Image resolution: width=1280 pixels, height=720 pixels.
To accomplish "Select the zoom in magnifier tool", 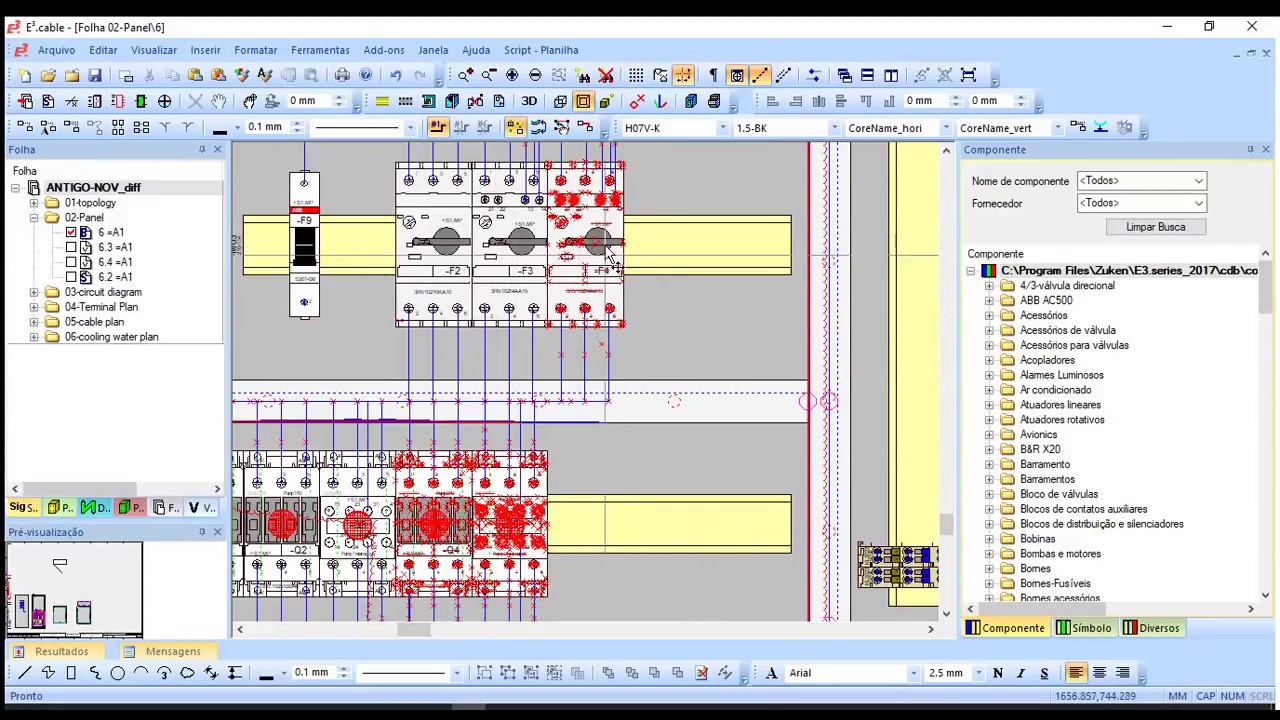I will pyautogui.click(x=466, y=75).
